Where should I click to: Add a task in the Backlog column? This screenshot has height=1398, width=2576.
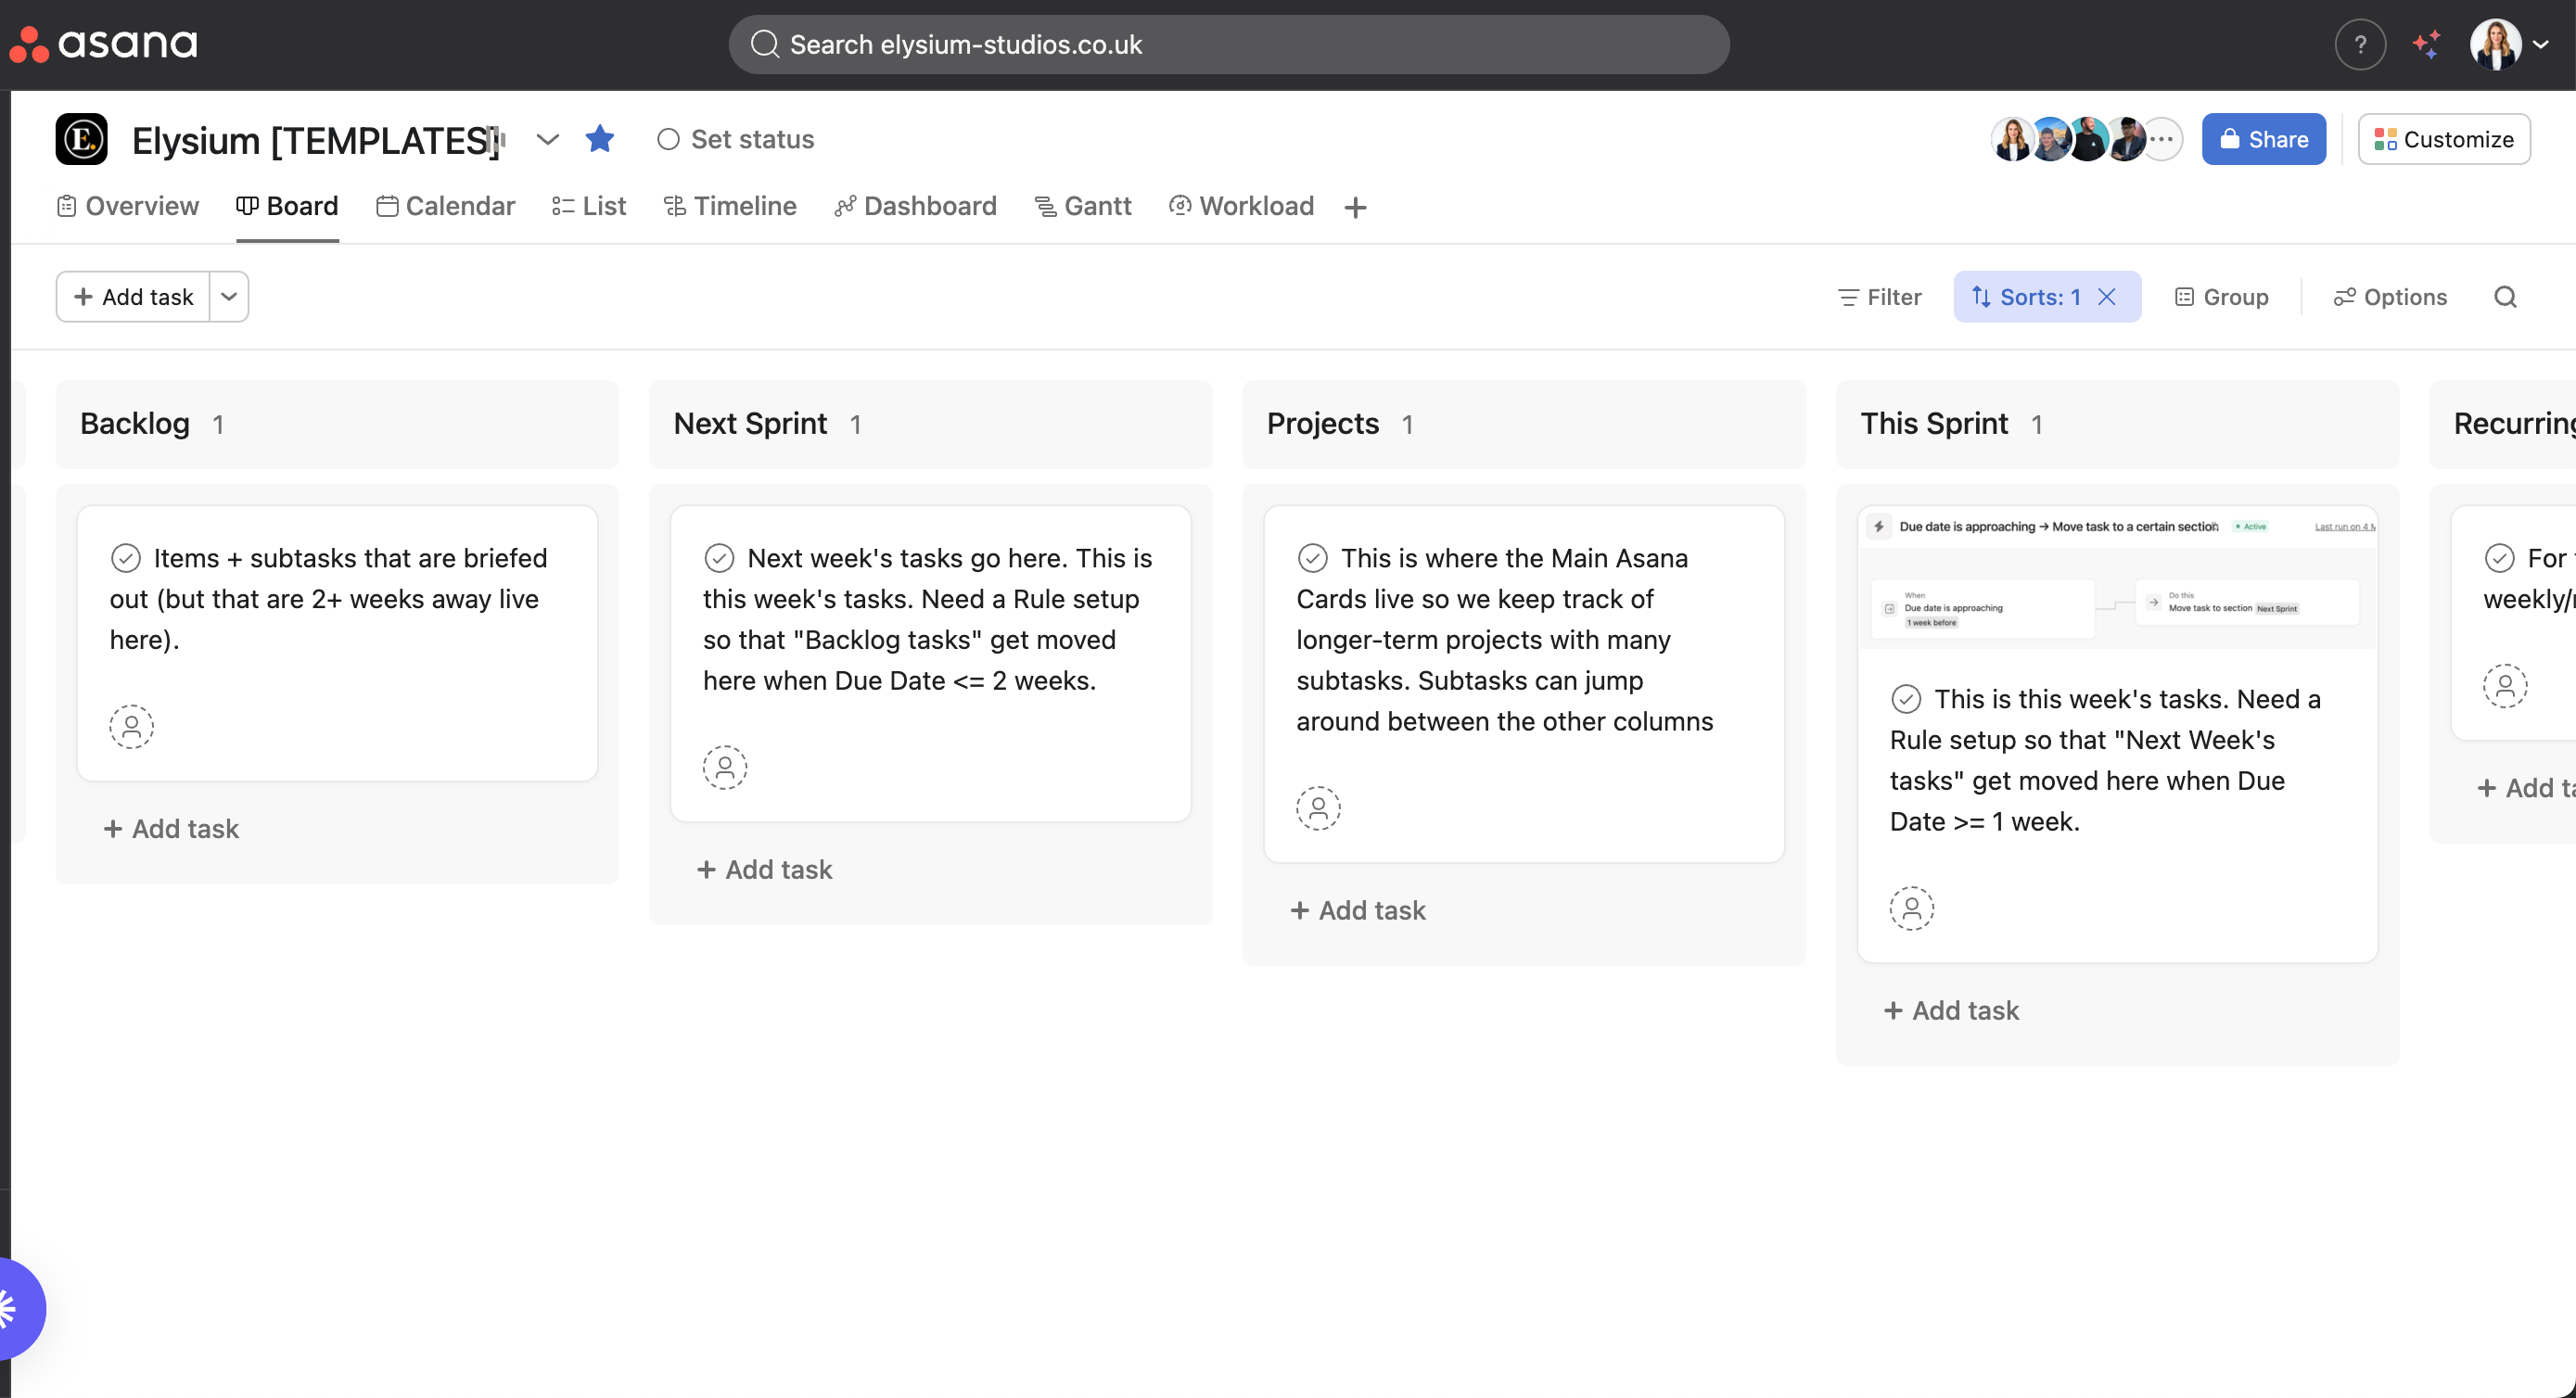[171, 829]
